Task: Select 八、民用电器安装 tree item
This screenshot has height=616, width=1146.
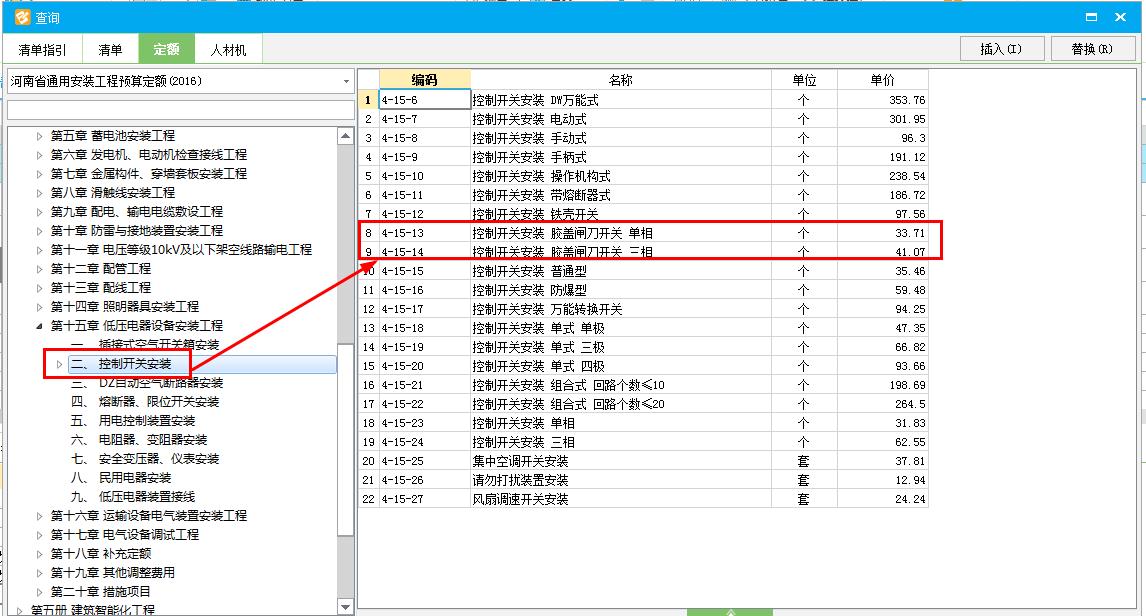Action: (x=121, y=478)
